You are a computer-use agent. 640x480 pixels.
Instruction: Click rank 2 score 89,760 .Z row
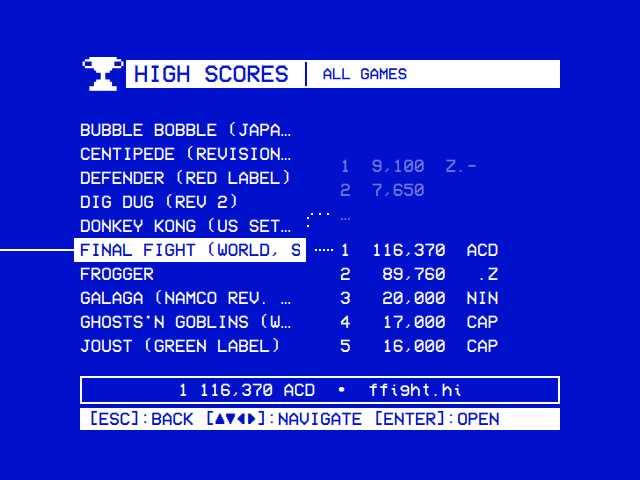(419, 274)
